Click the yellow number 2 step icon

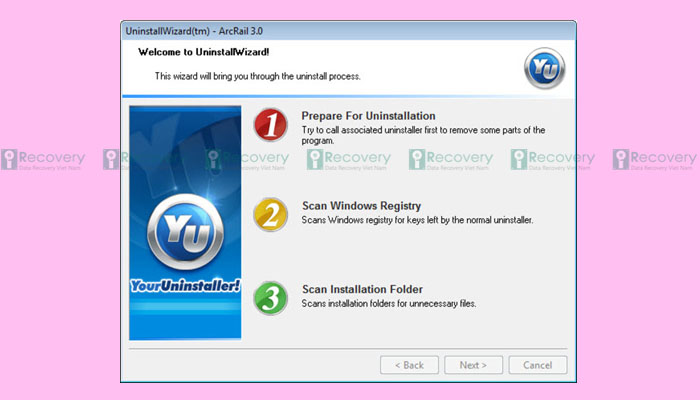[271, 214]
